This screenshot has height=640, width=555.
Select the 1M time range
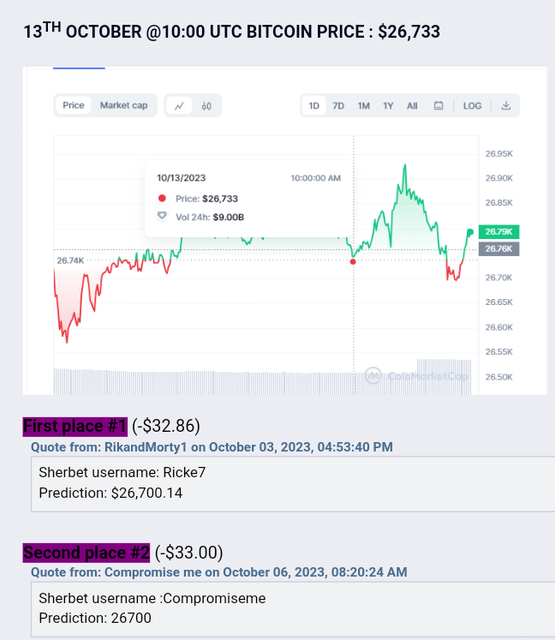(364, 106)
